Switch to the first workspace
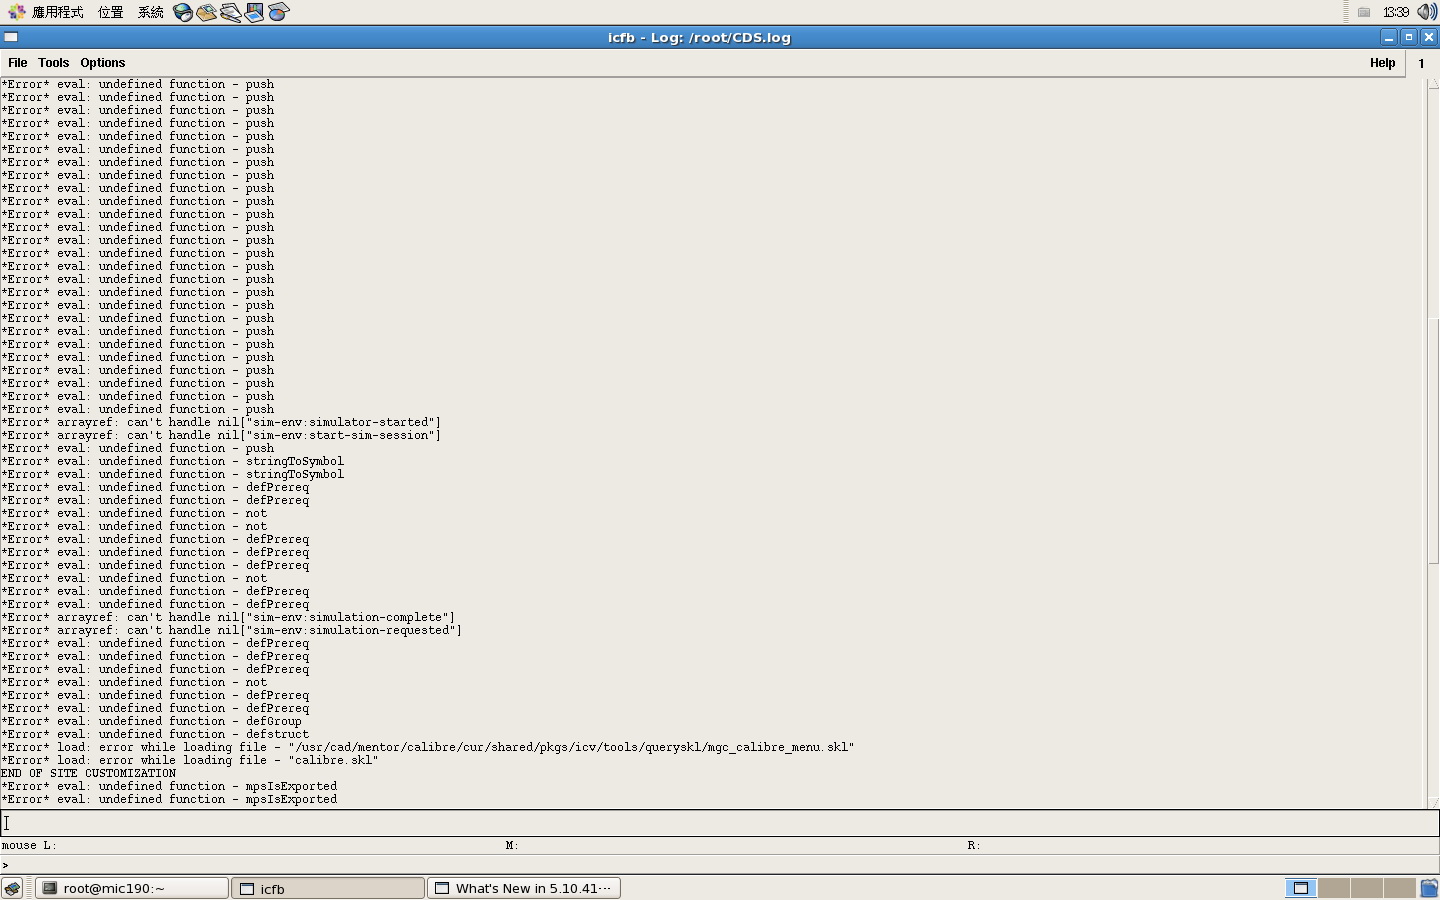This screenshot has height=900, width=1440. point(1300,888)
